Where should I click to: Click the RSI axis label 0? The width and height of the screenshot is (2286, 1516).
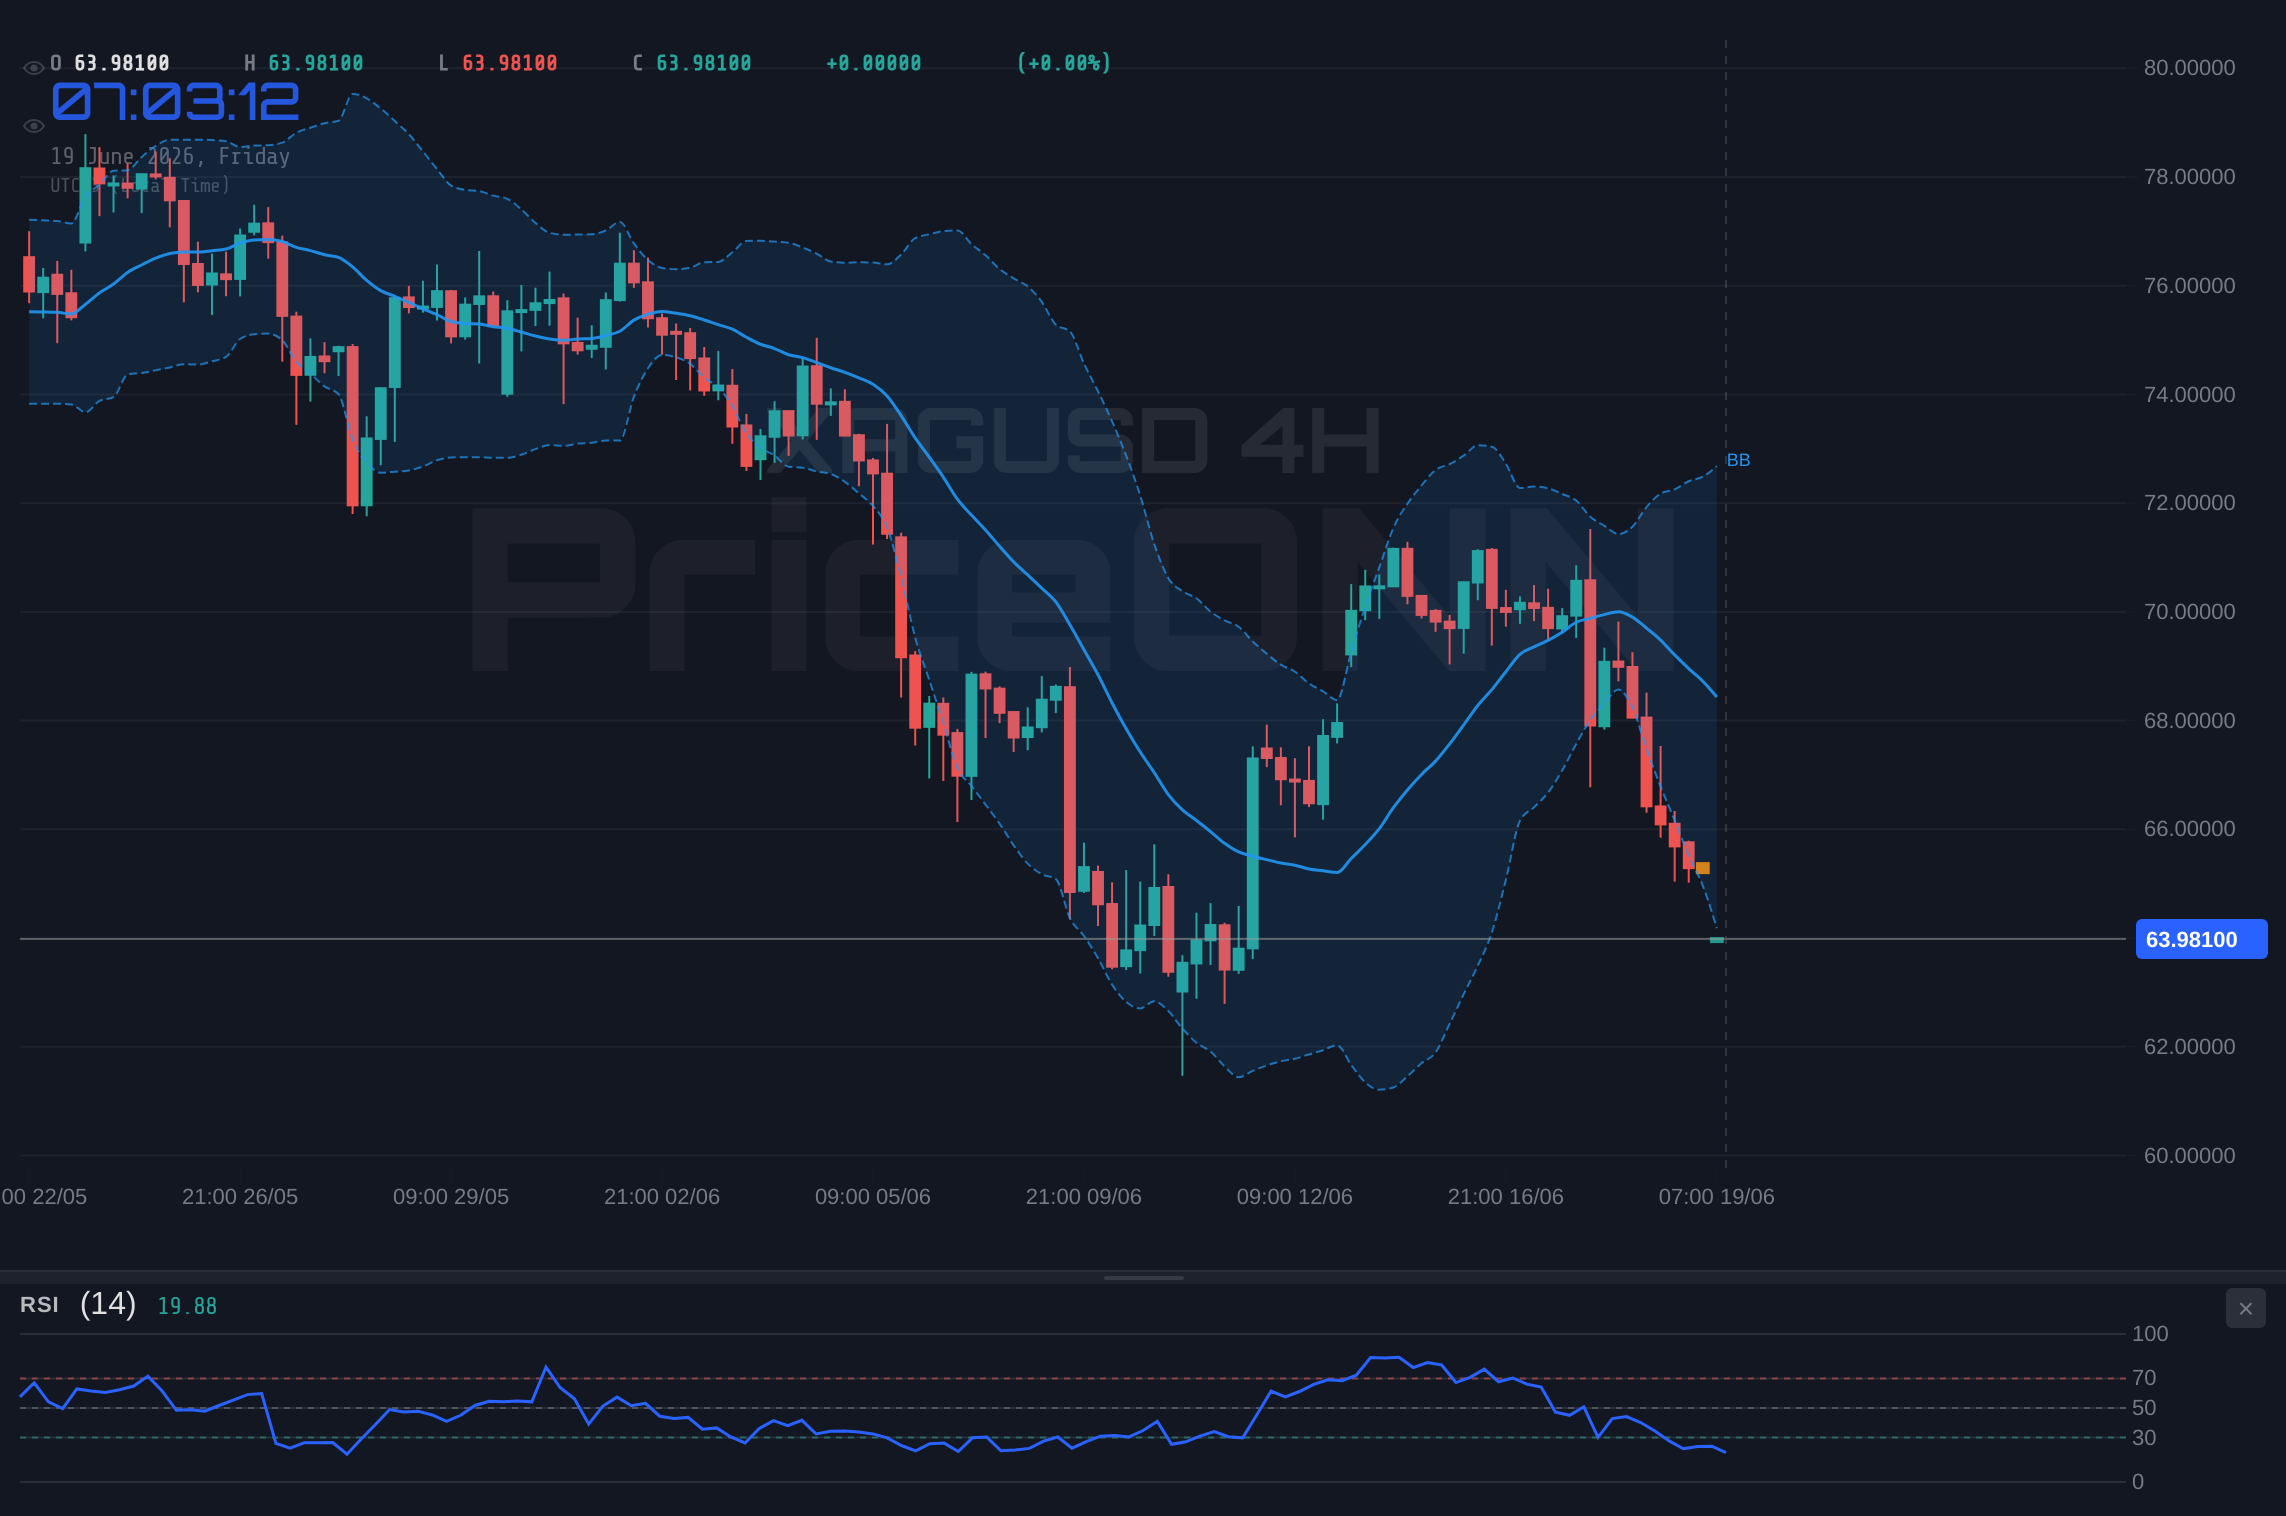click(2138, 1482)
